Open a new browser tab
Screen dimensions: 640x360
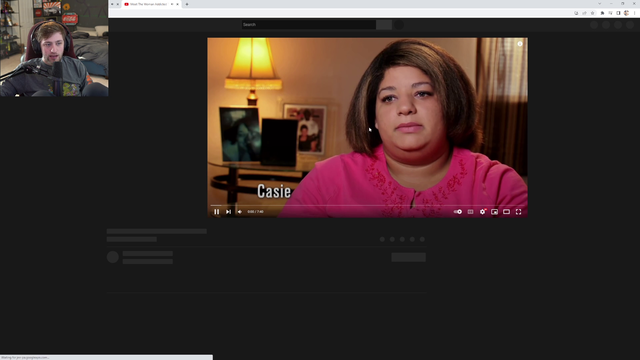tap(187, 4)
